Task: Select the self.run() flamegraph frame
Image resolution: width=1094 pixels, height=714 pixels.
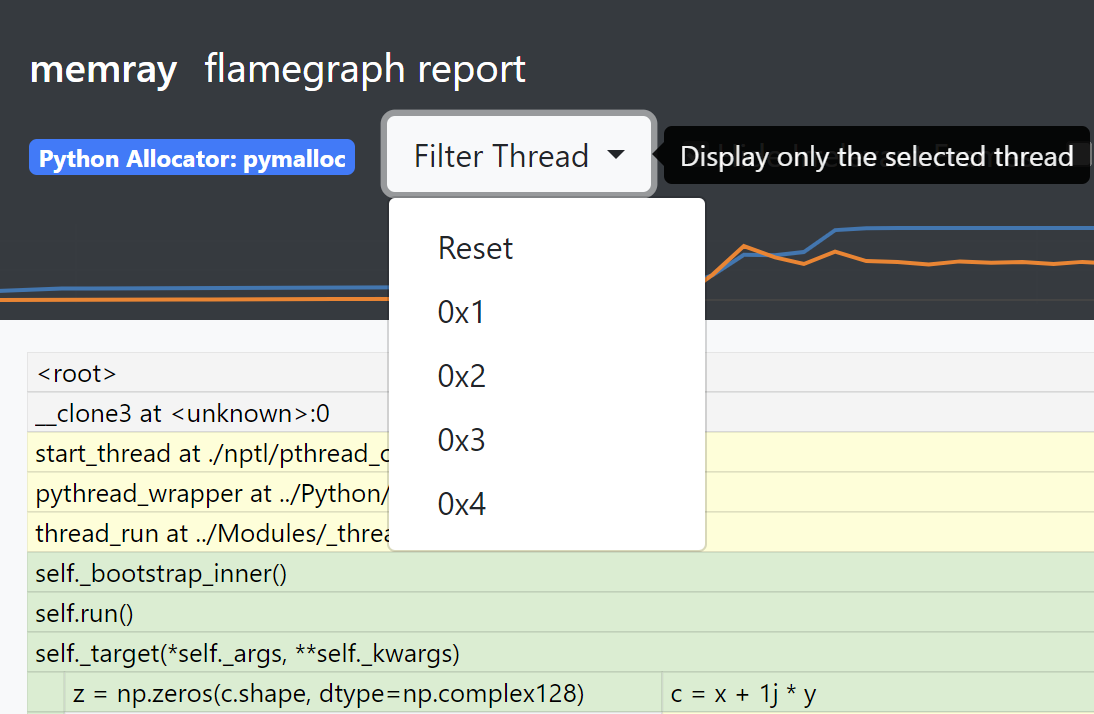Action: pyautogui.click(x=200, y=613)
